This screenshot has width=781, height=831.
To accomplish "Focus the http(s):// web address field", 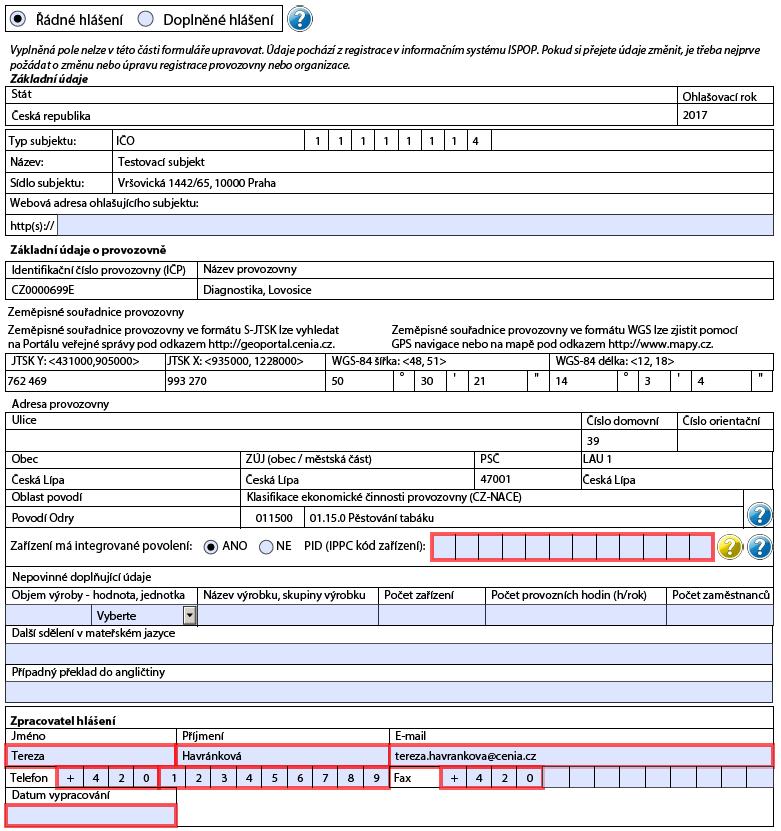I will [415, 225].
